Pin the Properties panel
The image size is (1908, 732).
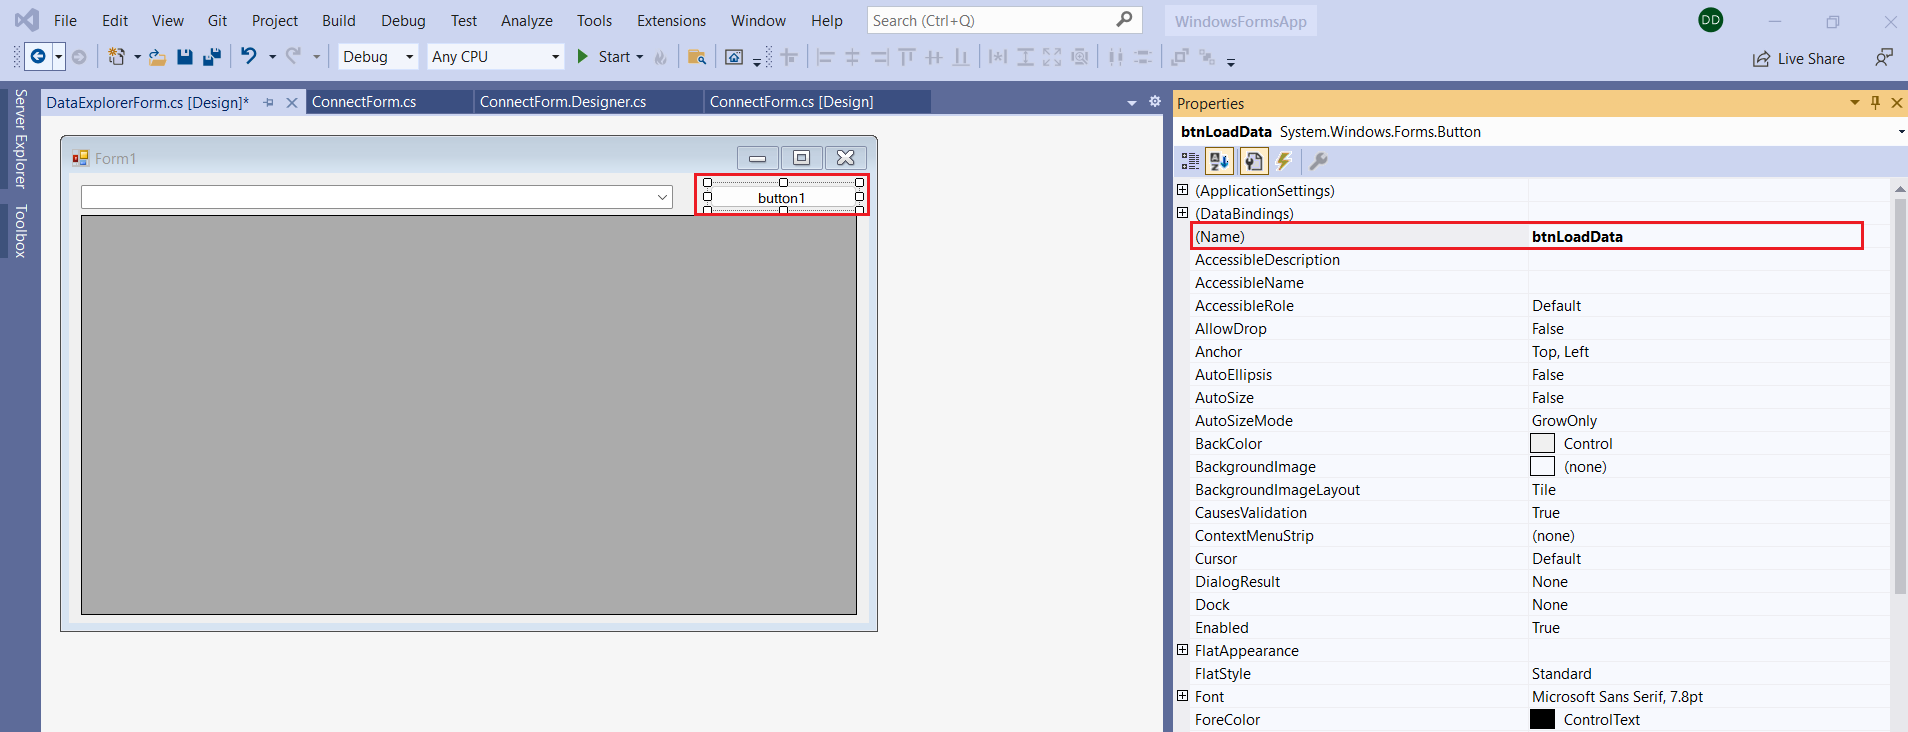[1875, 103]
